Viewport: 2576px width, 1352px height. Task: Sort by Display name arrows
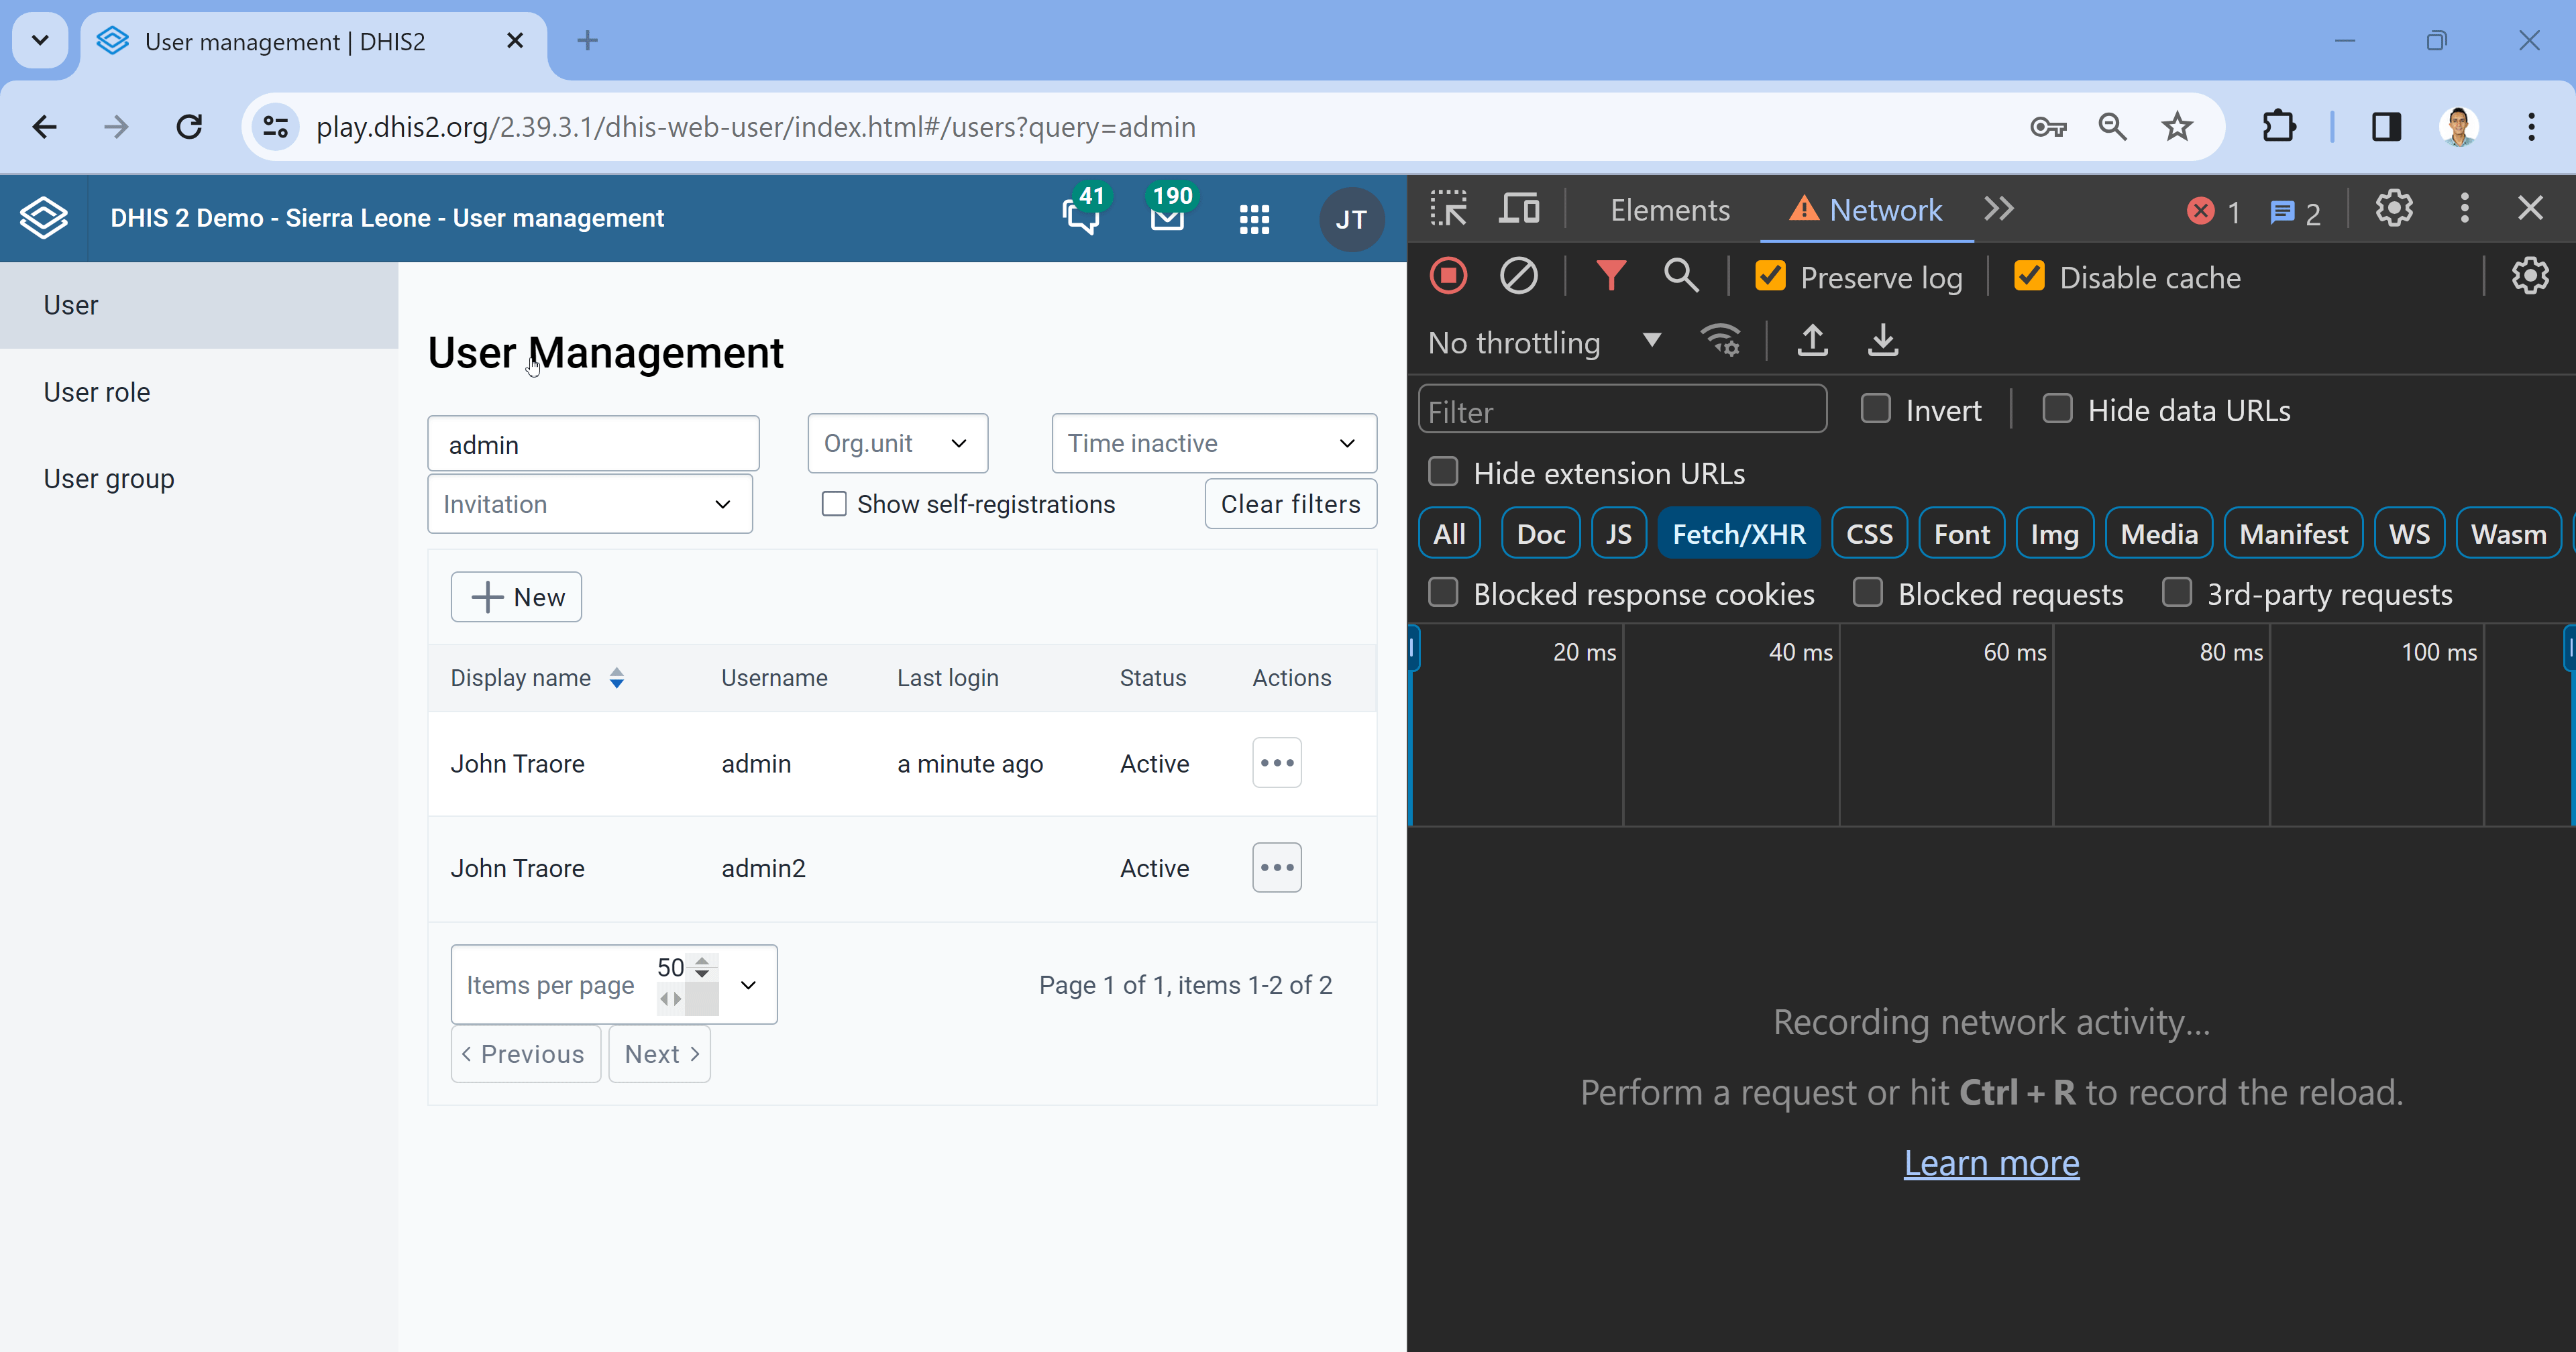[x=617, y=678]
